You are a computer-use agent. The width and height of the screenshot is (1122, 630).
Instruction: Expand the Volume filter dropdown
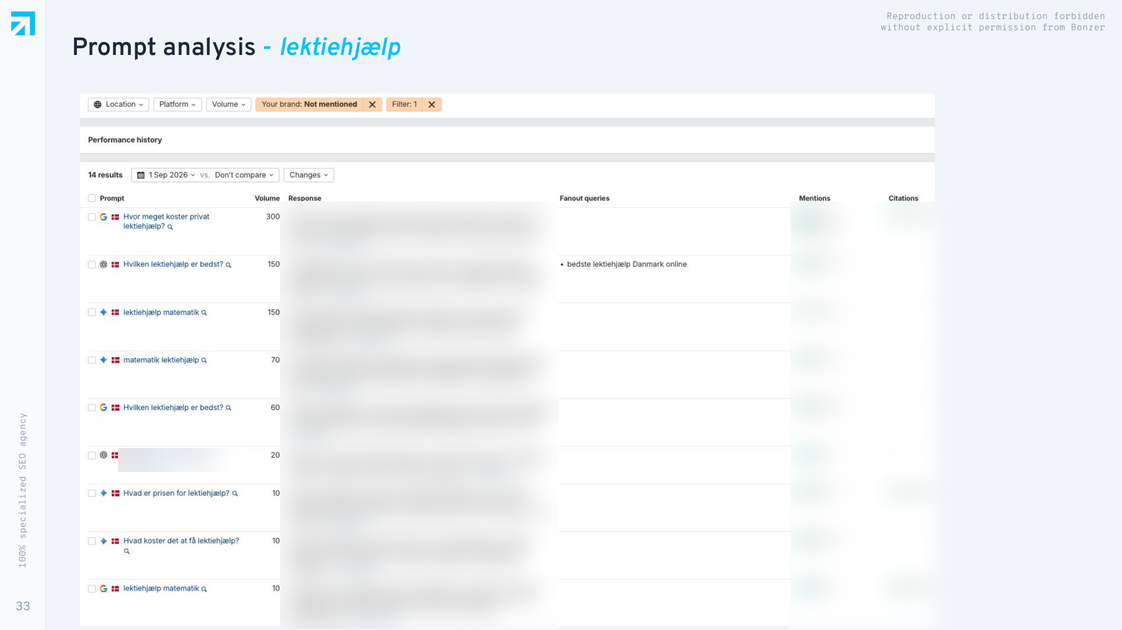tap(229, 105)
